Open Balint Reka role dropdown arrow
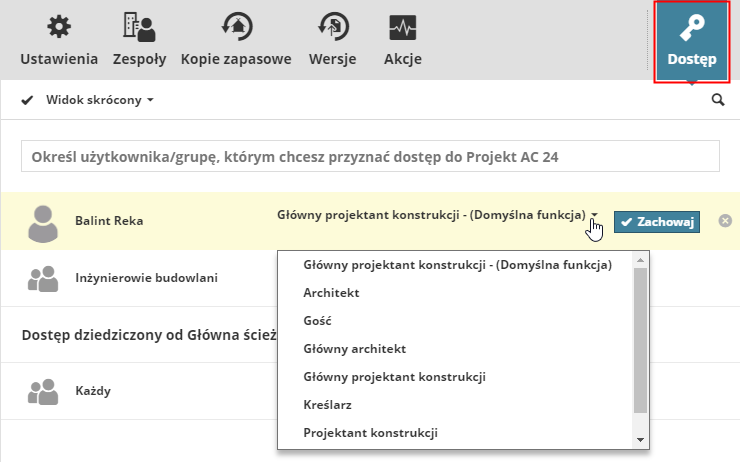 tap(594, 215)
